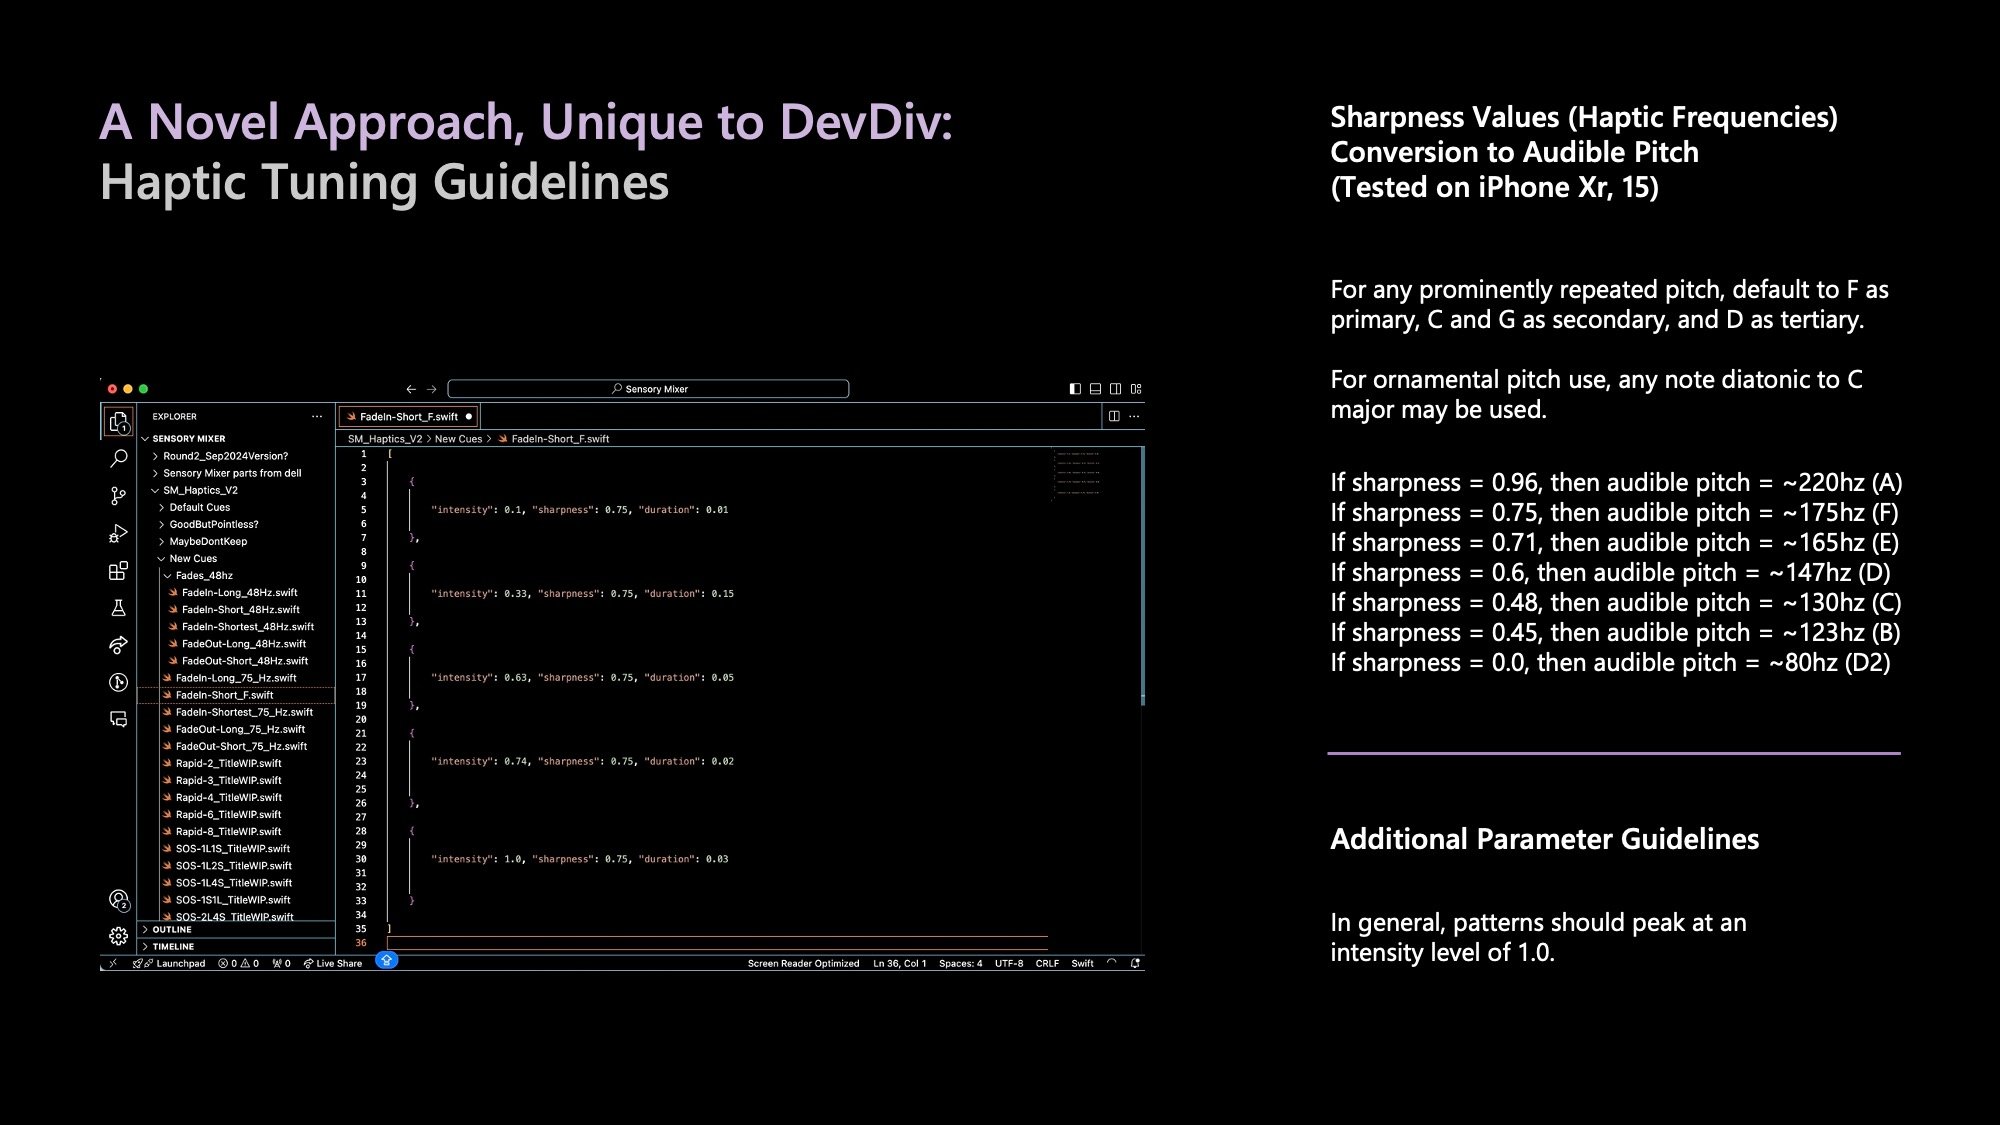Click Live Share in the status bar
Image resolution: width=2000 pixels, height=1125 pixels.
point(332,964)
